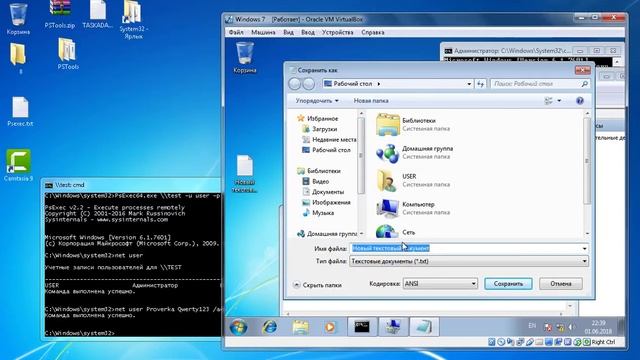
Task: Click the change view icon in Save As toolbar
Action: (549, 100)
